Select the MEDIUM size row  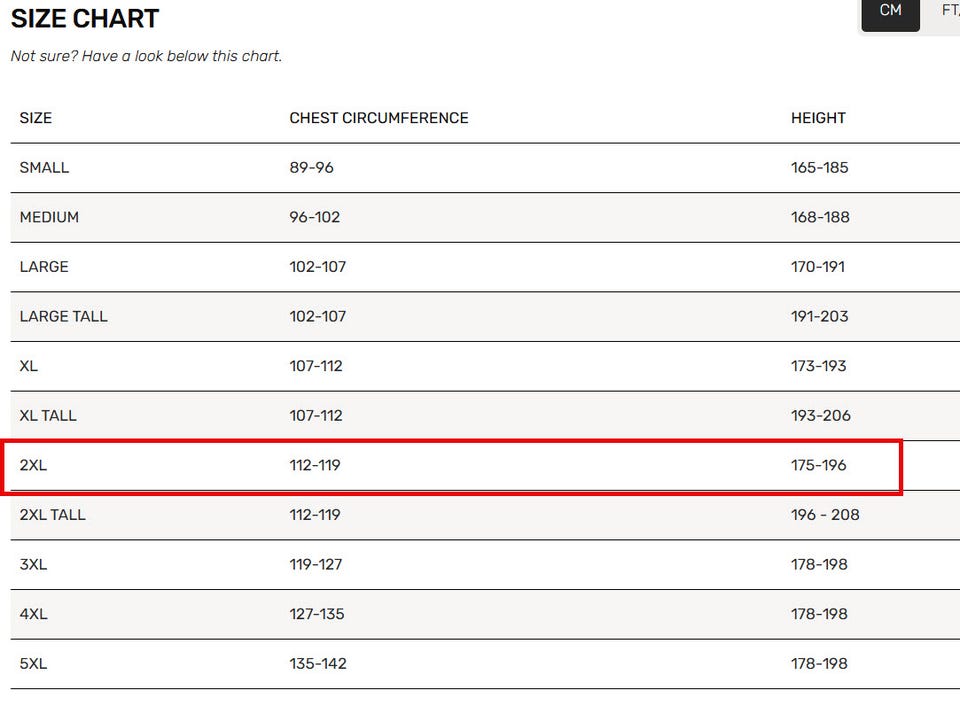(485, 217)
